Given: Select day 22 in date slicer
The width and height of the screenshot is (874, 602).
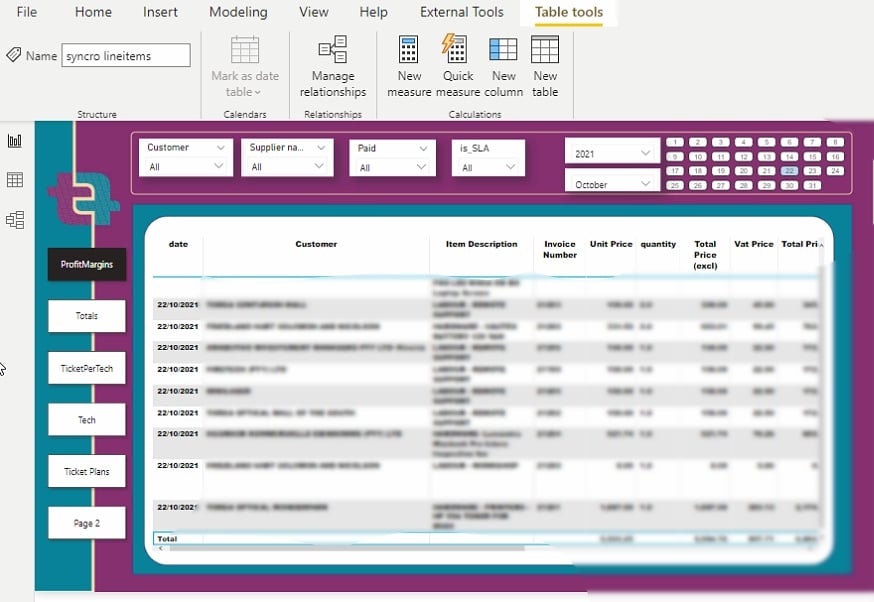Looking at the screenshot, I should (789, 171).
